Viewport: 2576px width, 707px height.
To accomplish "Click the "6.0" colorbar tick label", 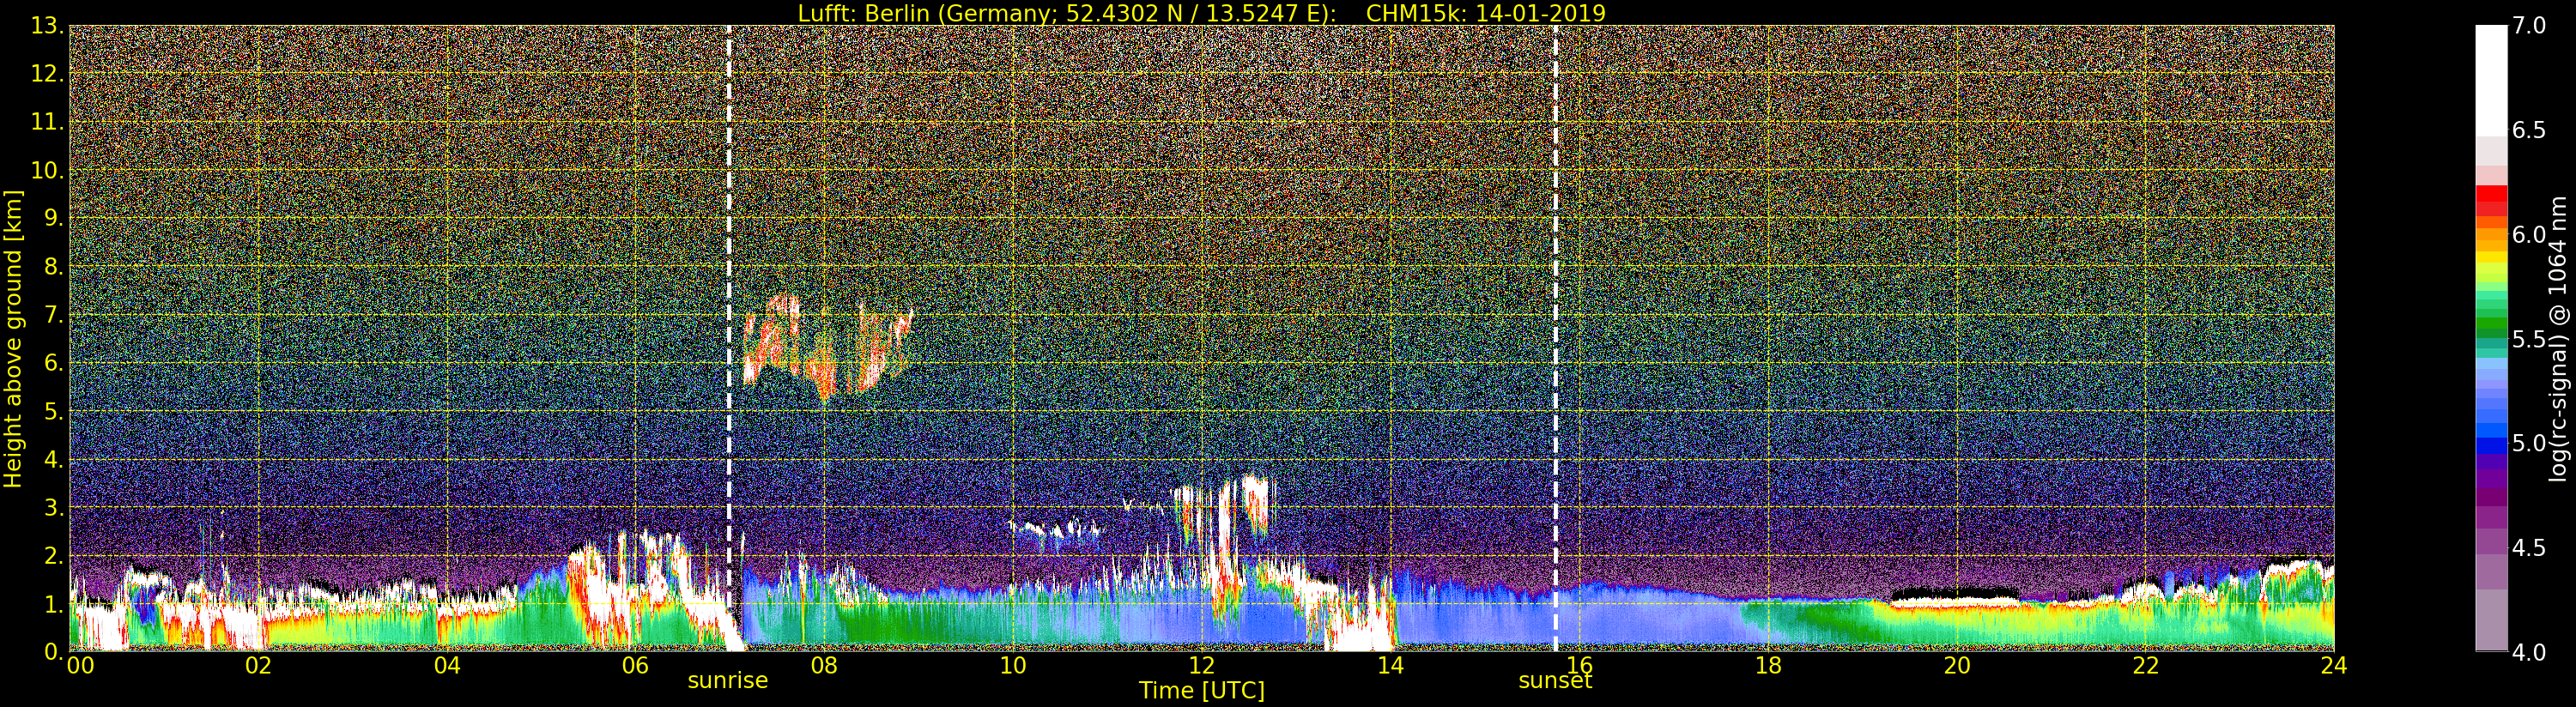I will (2529, 234).
